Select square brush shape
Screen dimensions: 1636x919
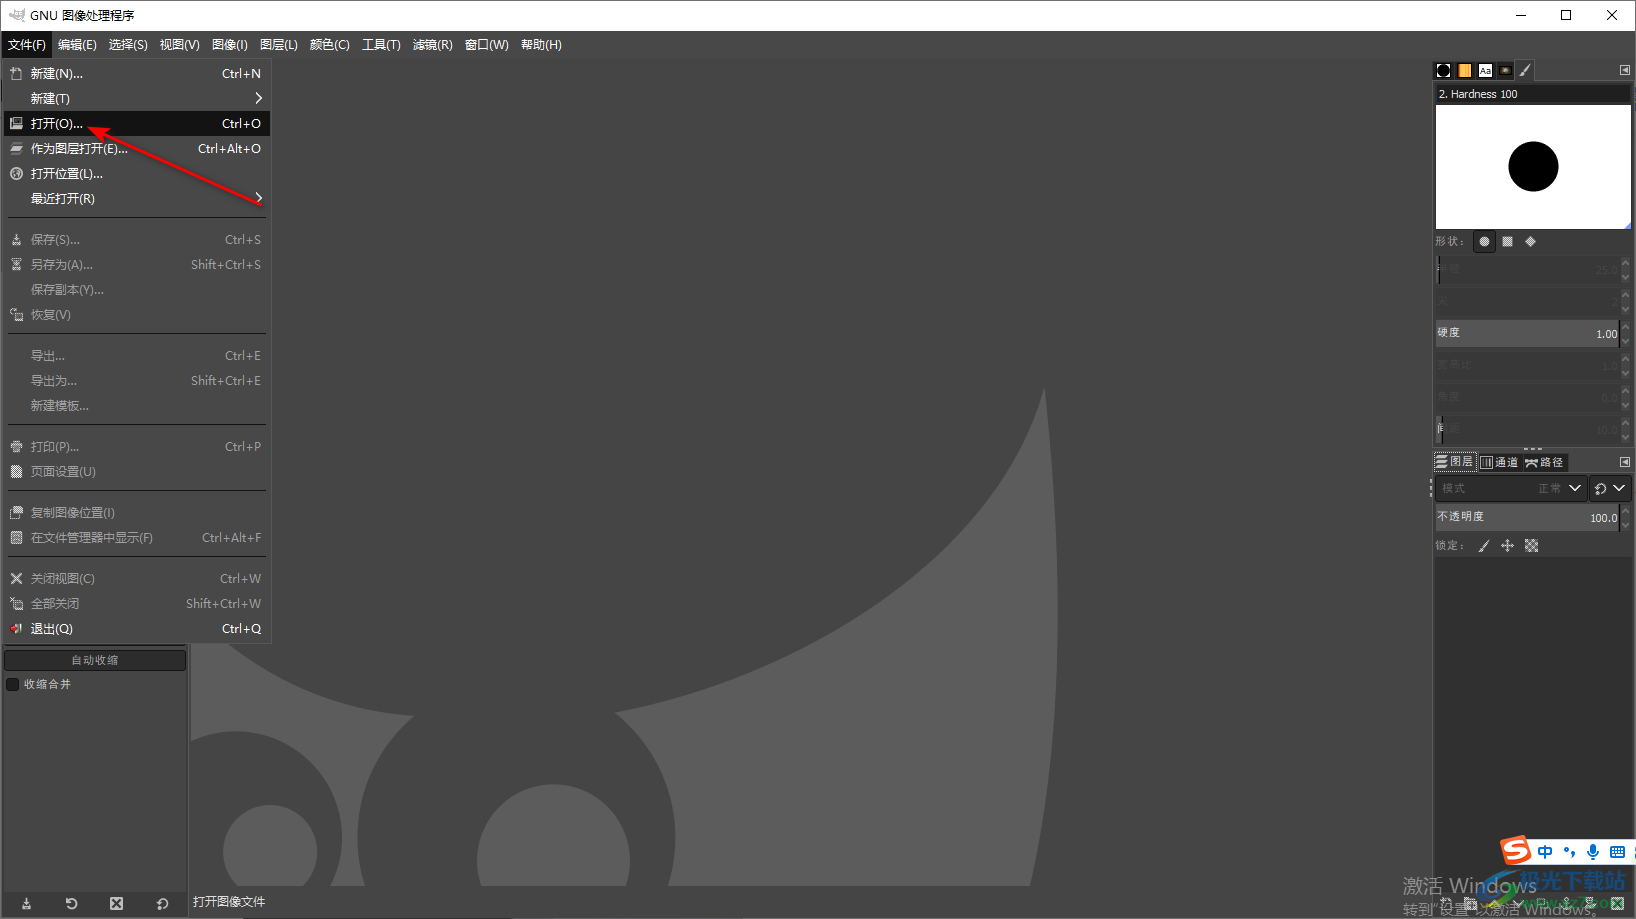1507,241
